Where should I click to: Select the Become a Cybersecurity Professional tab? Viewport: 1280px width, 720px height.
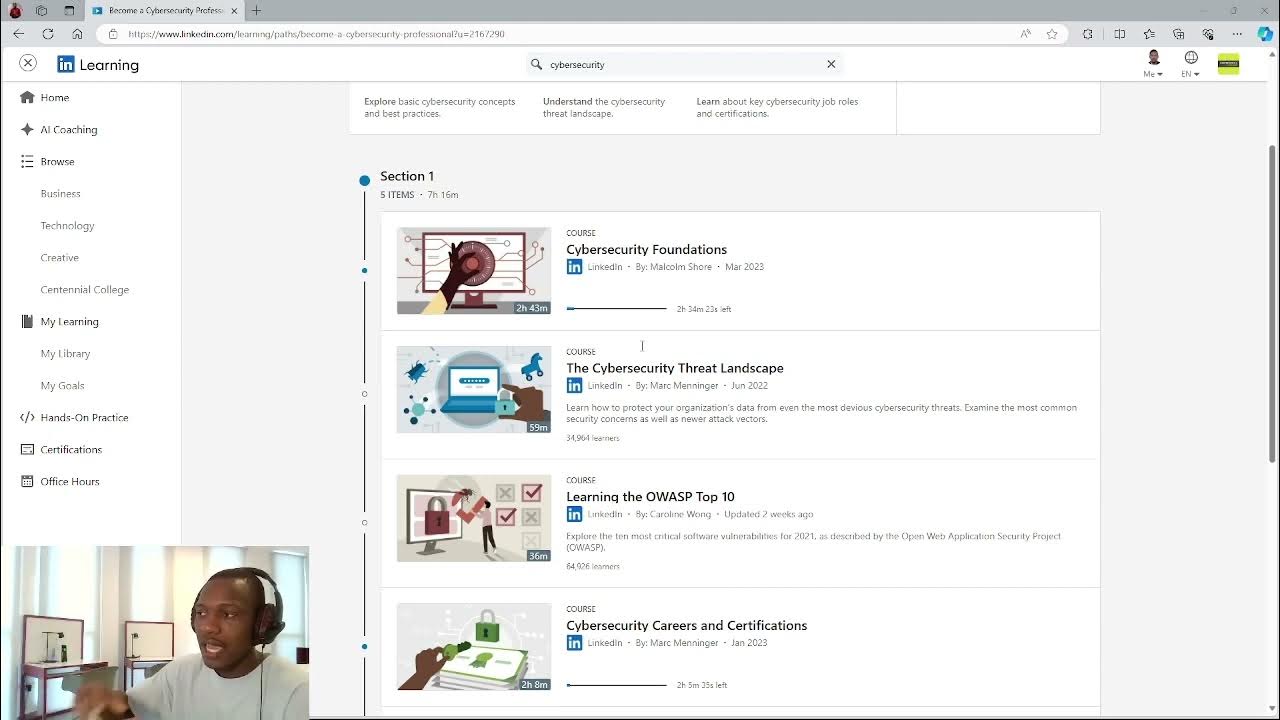[x=165, y=11]
